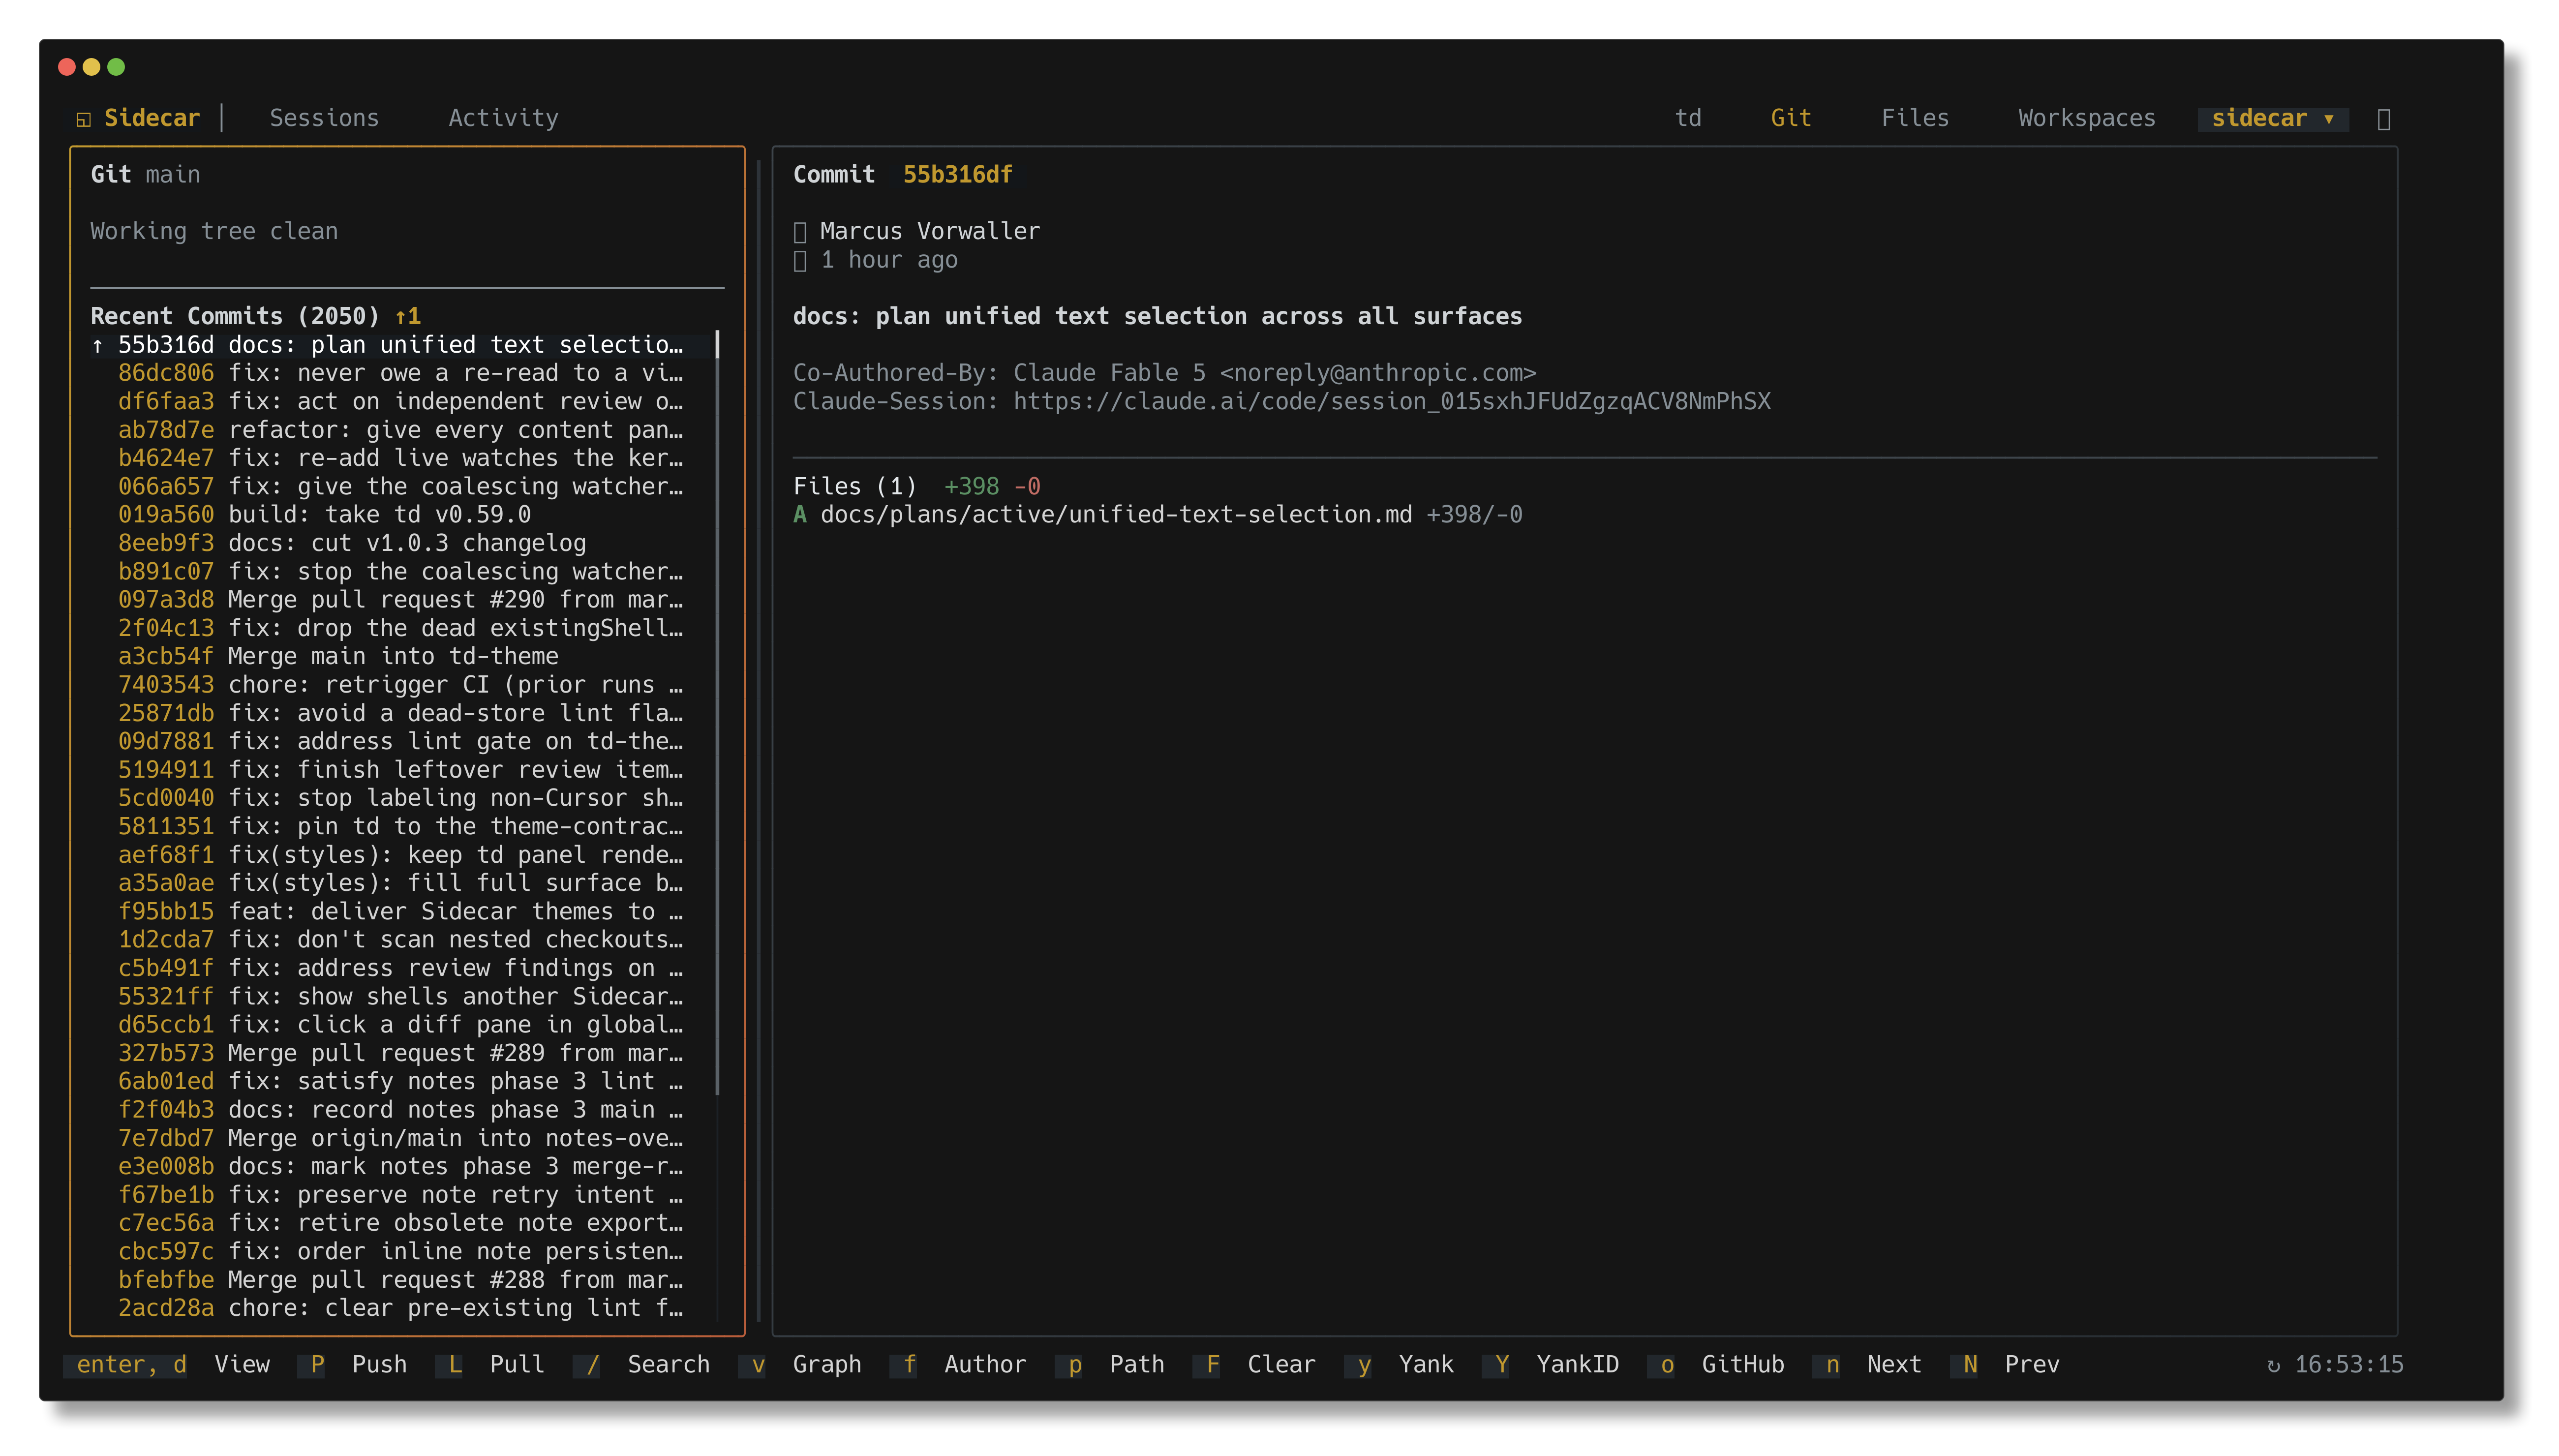Click the Author filter in footer
This screenshot has height=1456, width=2559.
coord(985,1364)
